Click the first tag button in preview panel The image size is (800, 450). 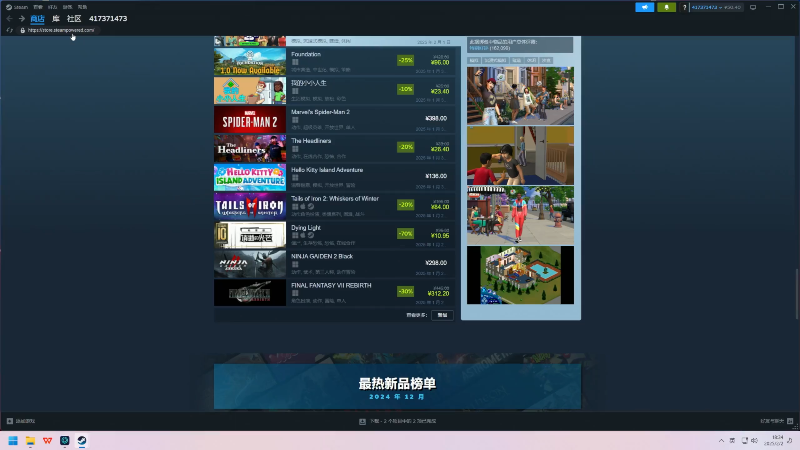pyautogui.click(x=474, y=60)
